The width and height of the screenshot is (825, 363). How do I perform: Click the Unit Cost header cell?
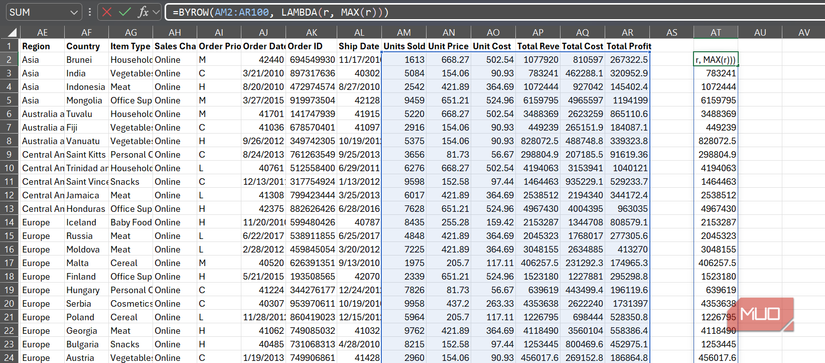tap(493, 46)
